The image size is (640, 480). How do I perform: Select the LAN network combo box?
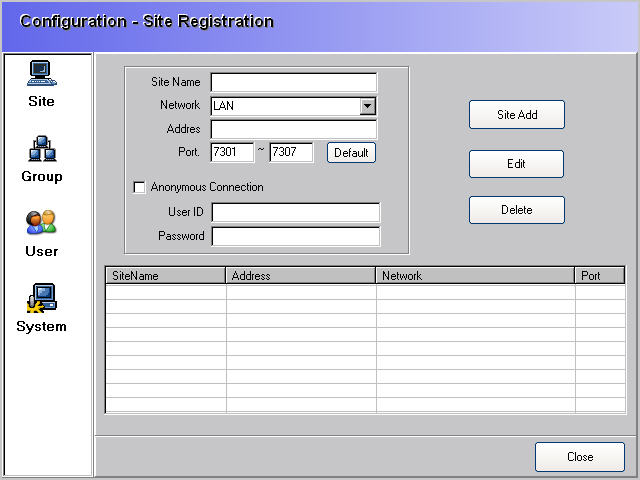pyautogui.click(x=293, y=106)
